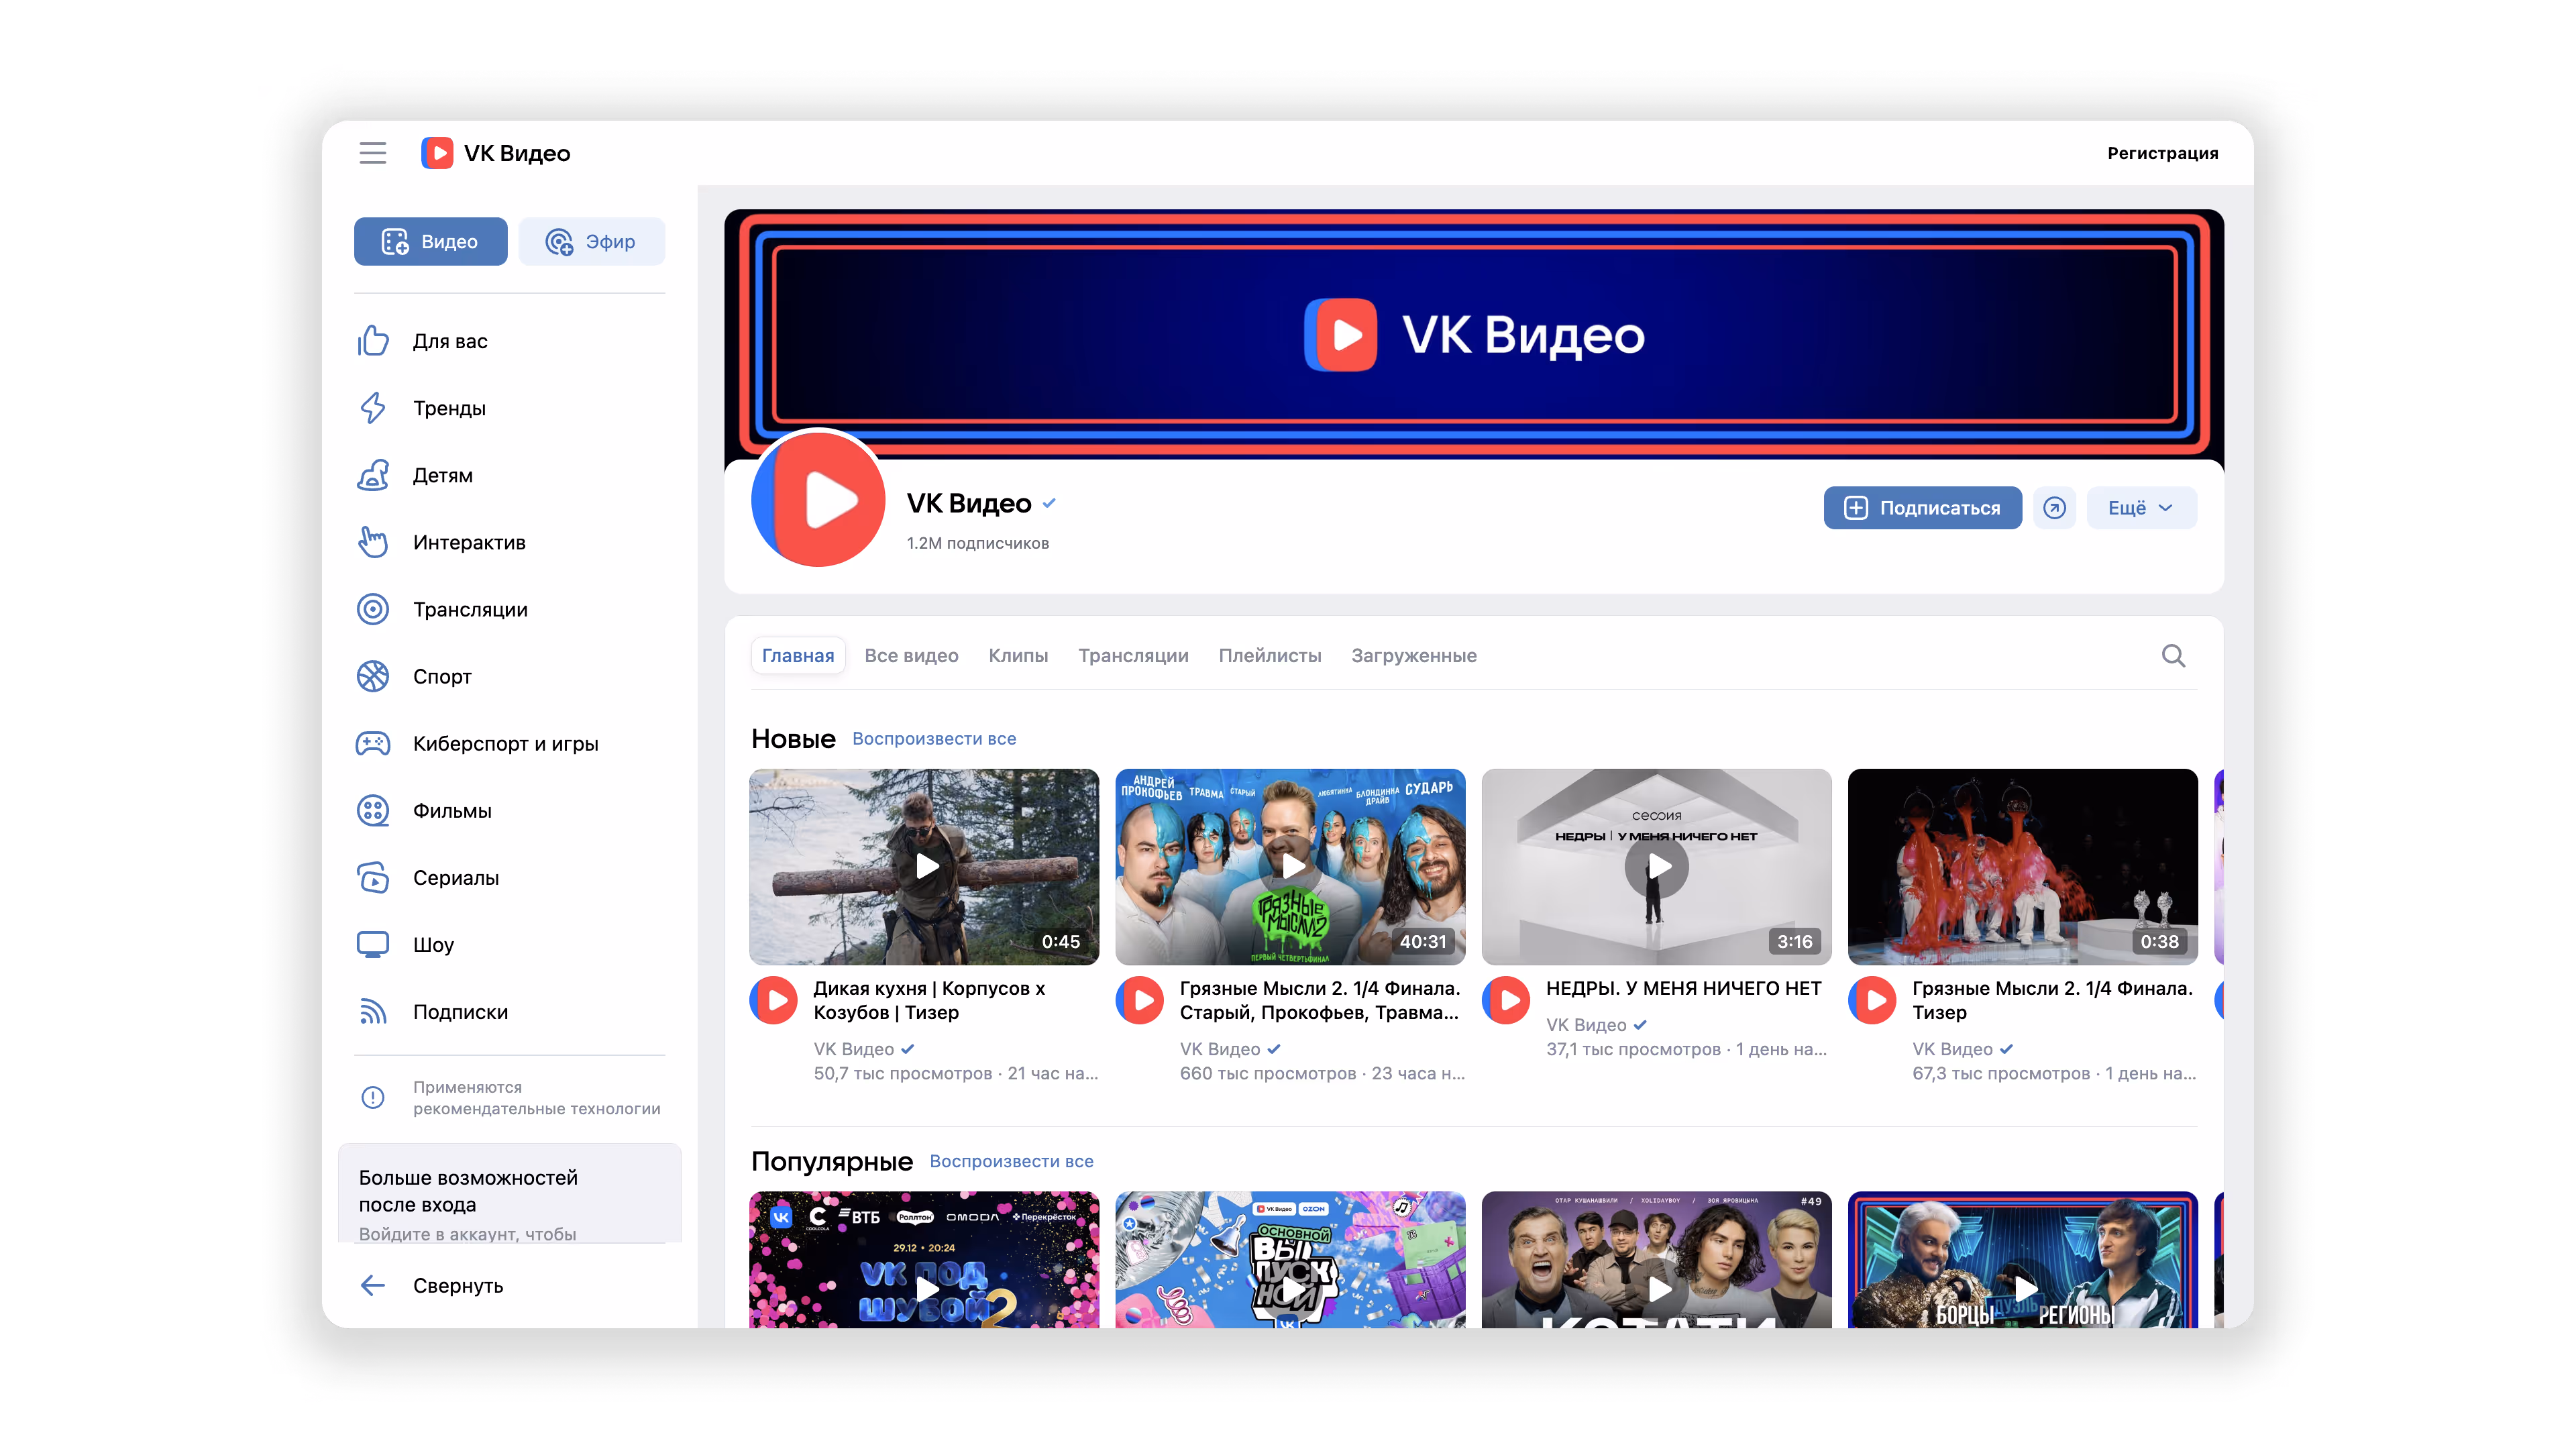This screenshot has height=1449, width=2576.
Task: Play the Грязные Мысли 0:38 teaser thumbnail
Action: [x=2023, y=866]
